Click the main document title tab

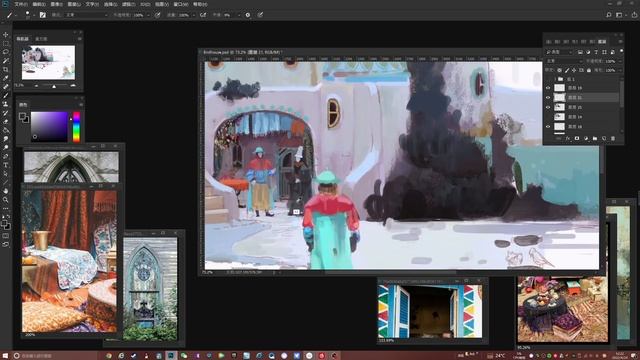242,52
